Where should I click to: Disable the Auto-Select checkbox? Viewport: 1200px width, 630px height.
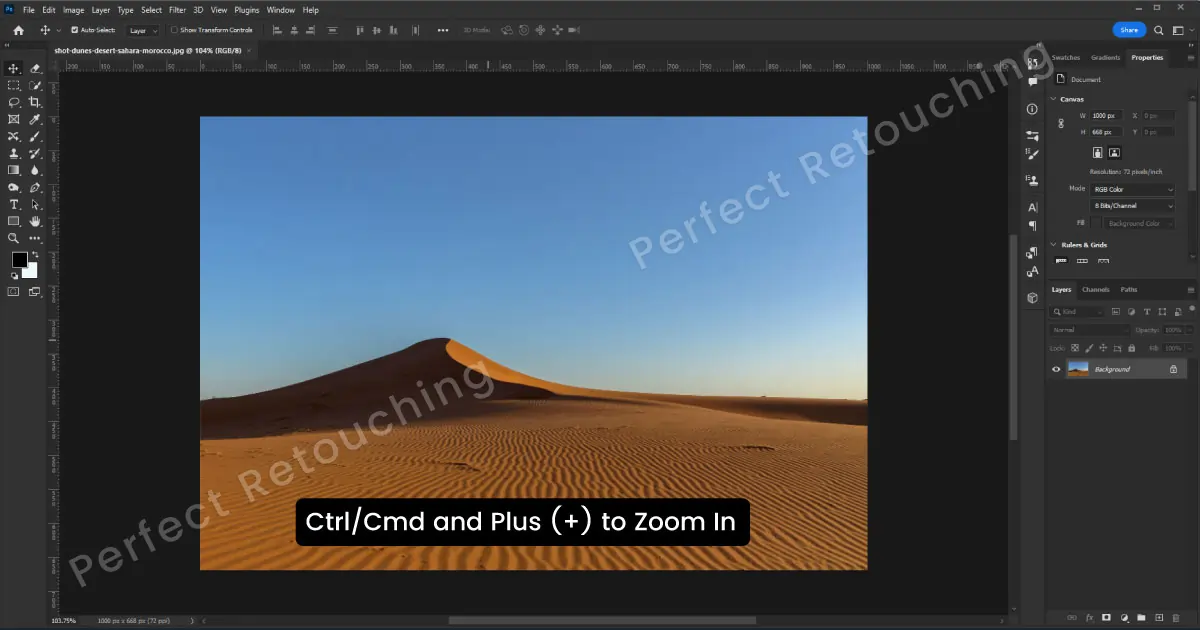75,30
